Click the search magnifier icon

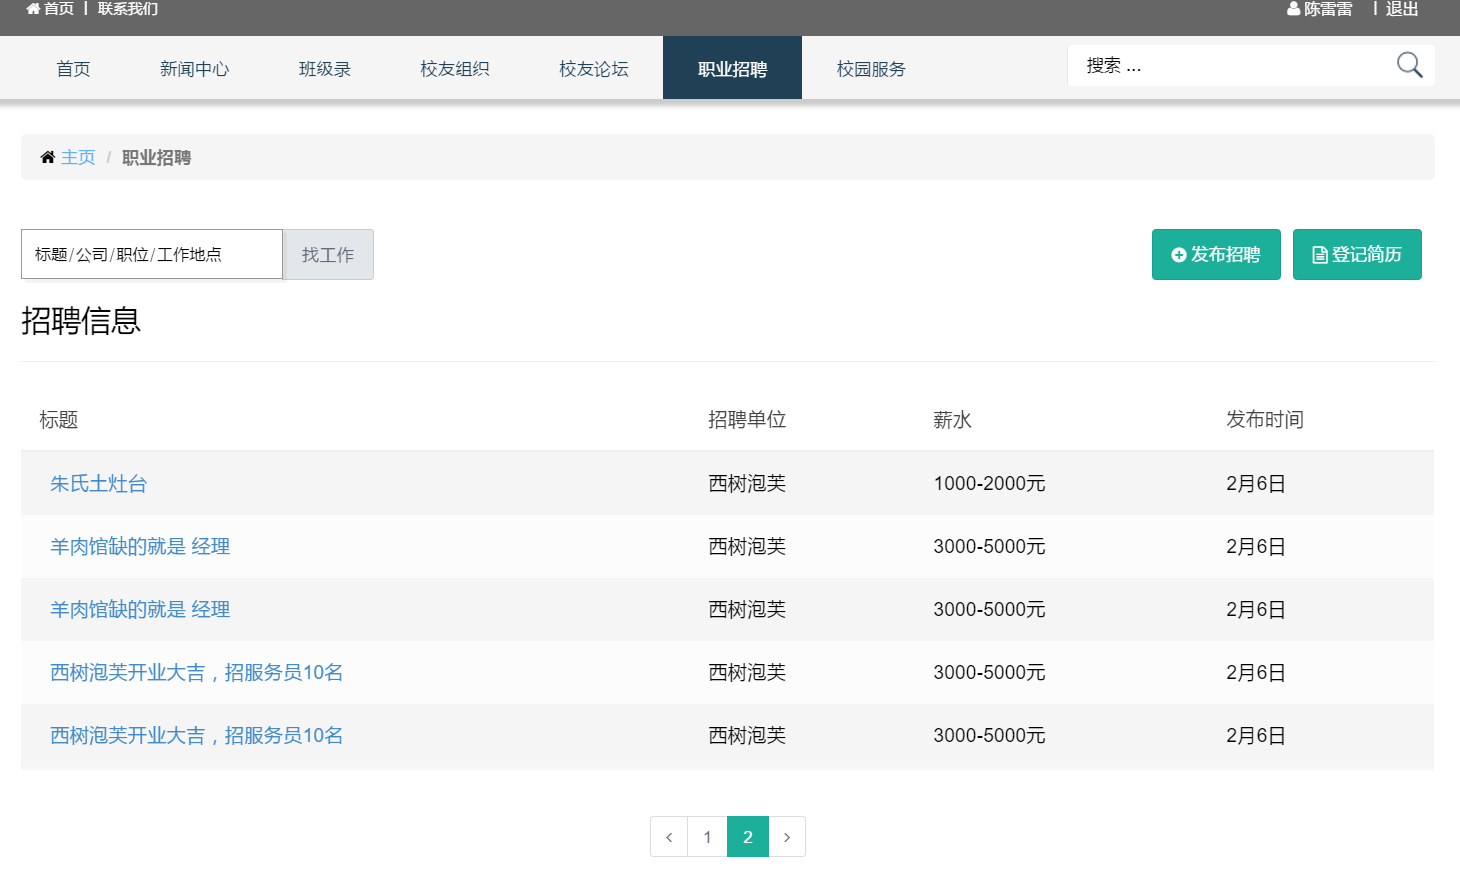(1409, 65)
